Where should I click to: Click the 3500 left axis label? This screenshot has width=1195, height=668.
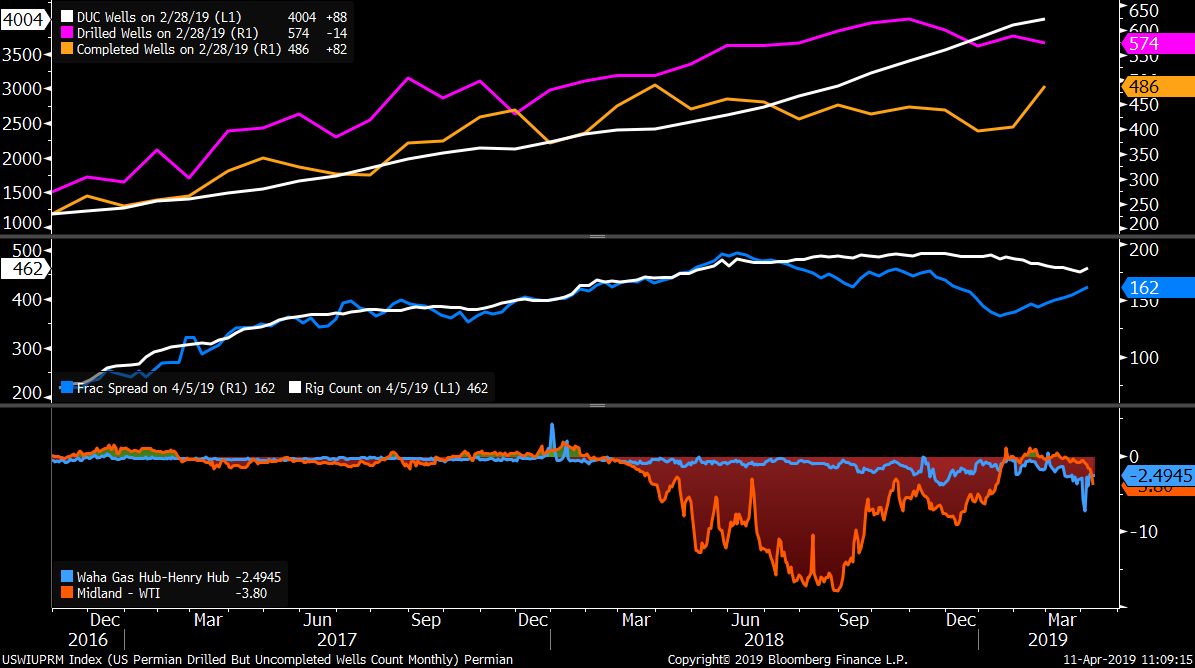tap(21, 55)
